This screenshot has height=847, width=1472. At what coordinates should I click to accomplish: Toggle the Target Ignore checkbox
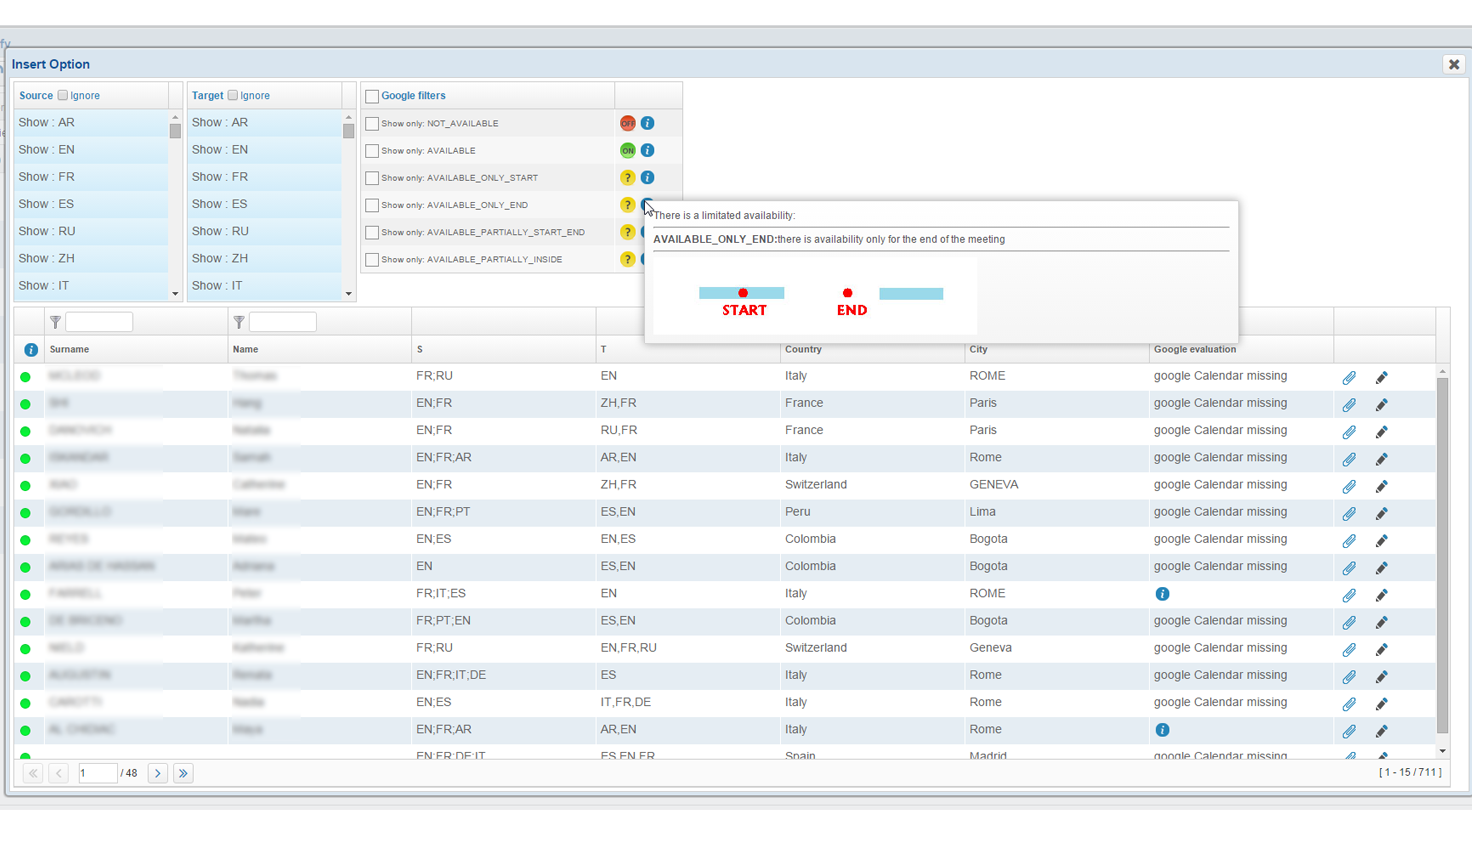tap(233, 95)
